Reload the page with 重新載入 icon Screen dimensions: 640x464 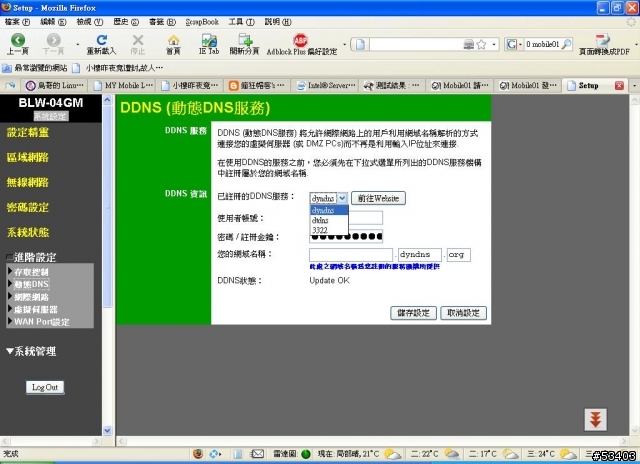point(102,40)
